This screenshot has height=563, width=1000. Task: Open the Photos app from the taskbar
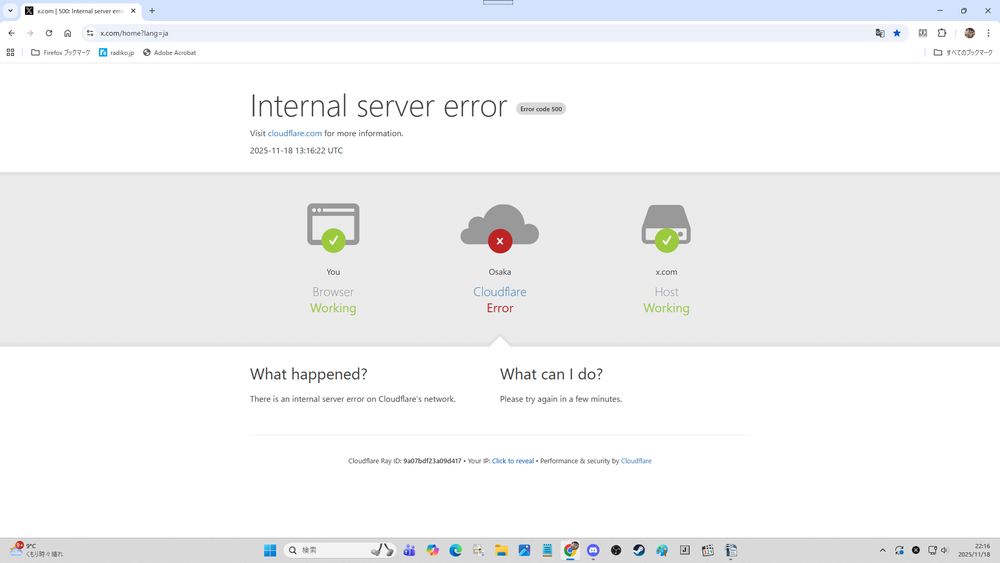pos(524,550)
